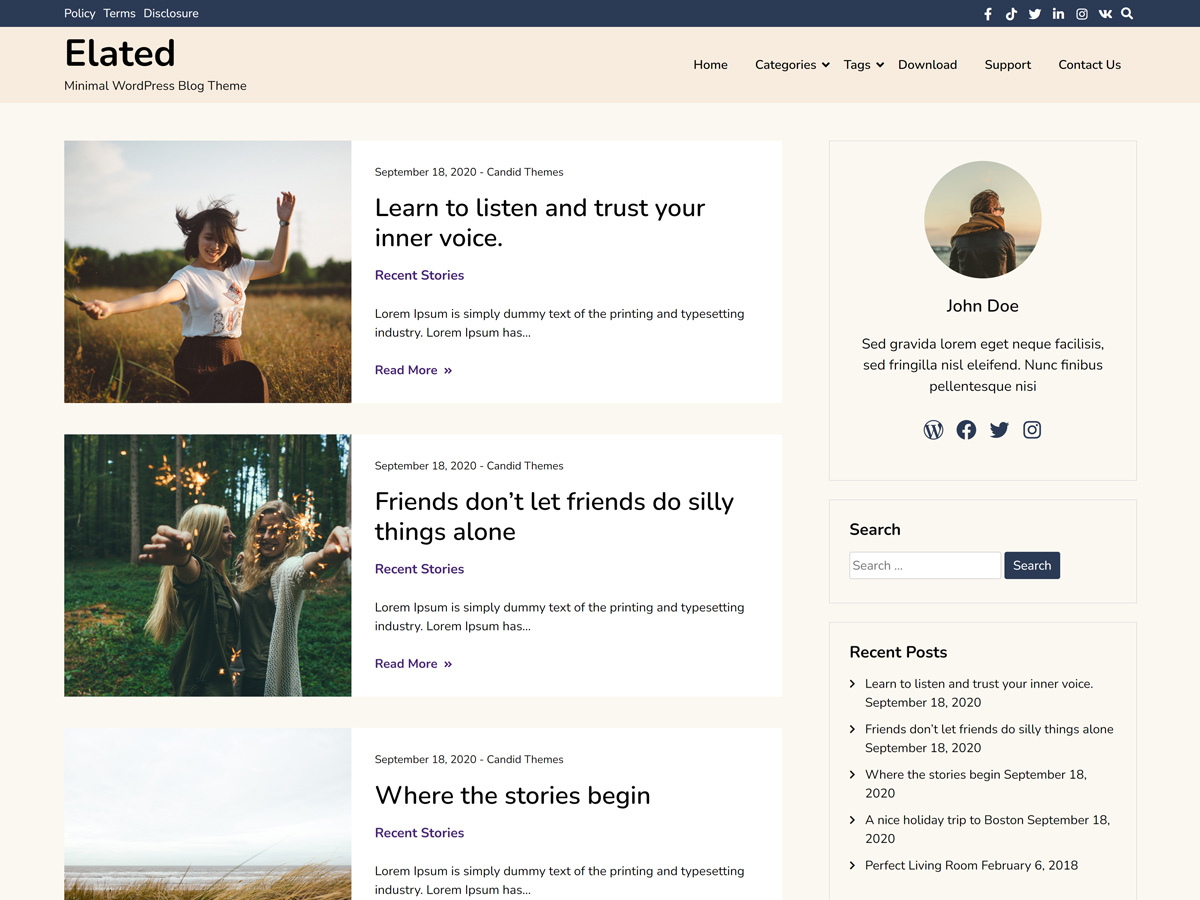Open the LinkedIn icon in the top bar
Viewport: 1200px width, 900px height.
tap(1058, 14)
